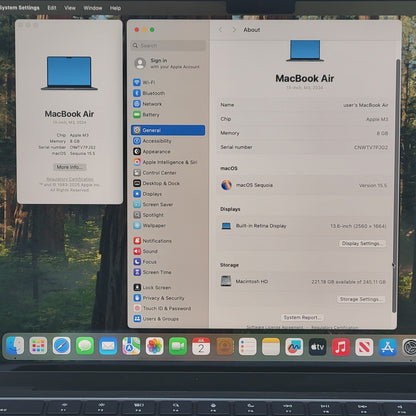Open Desktop & Dock settings

point(156,183)
